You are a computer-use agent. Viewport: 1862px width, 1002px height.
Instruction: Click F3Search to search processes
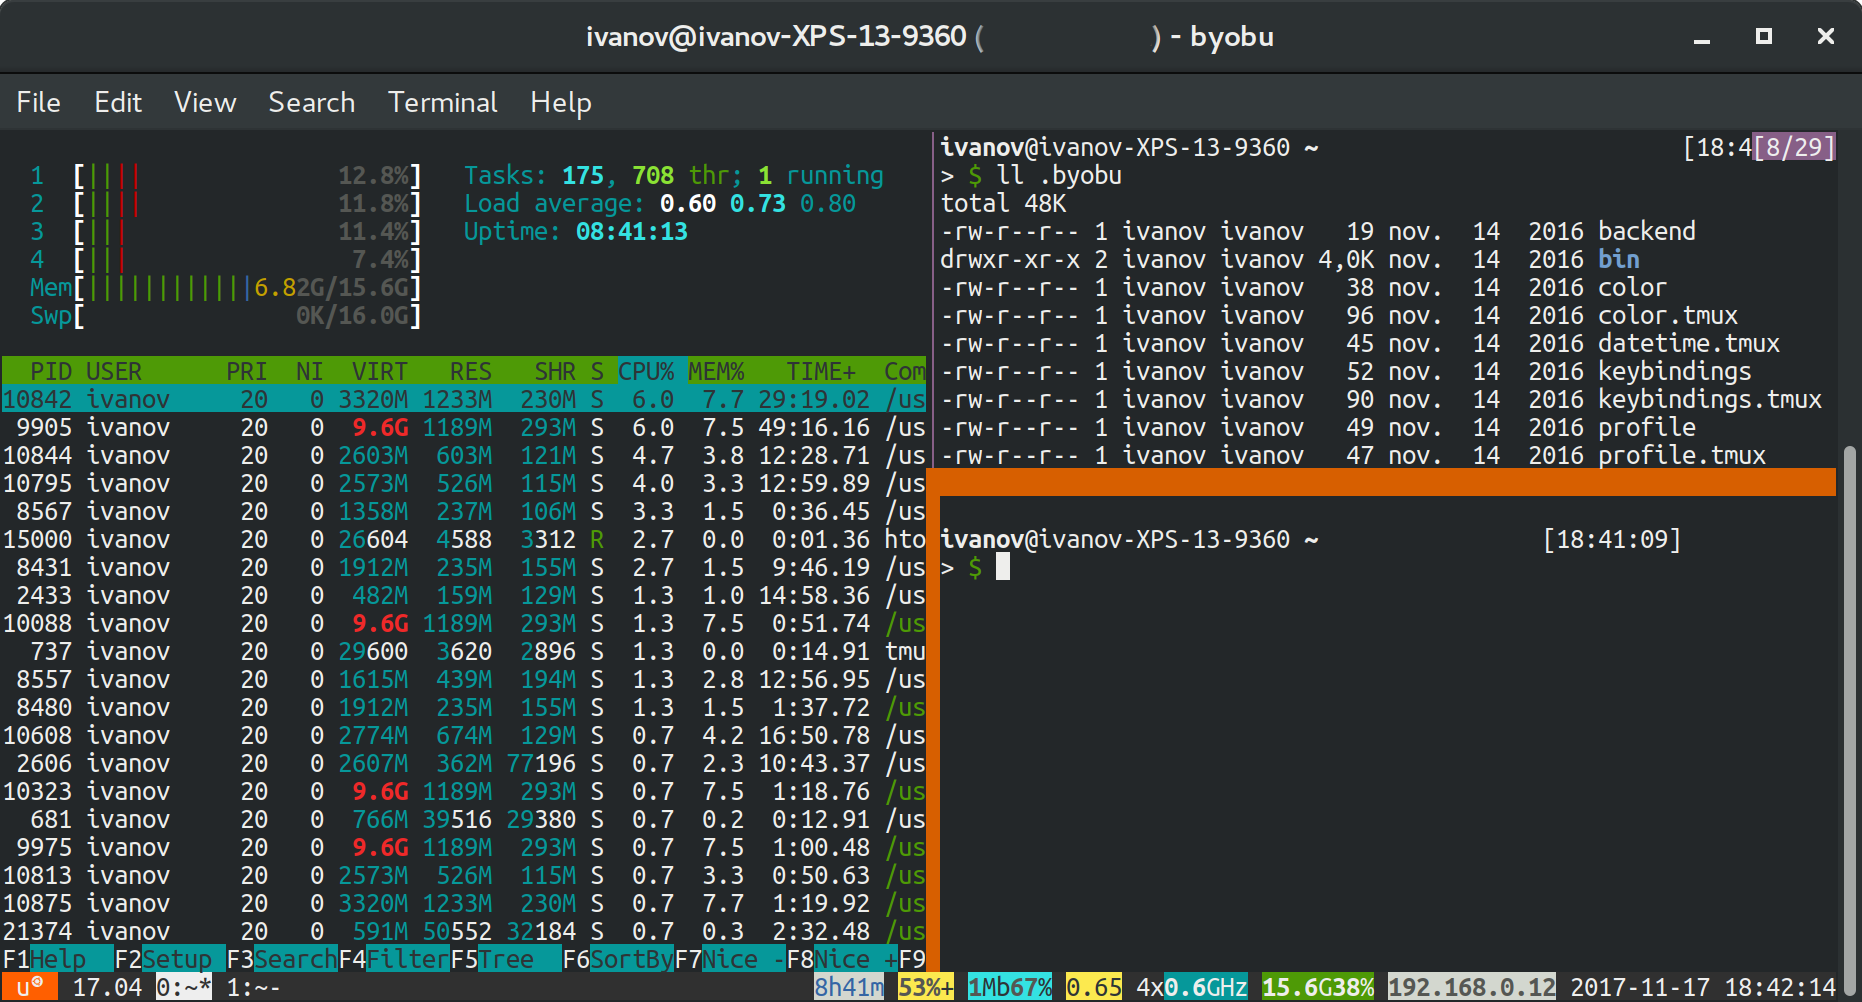click(280, 958)
